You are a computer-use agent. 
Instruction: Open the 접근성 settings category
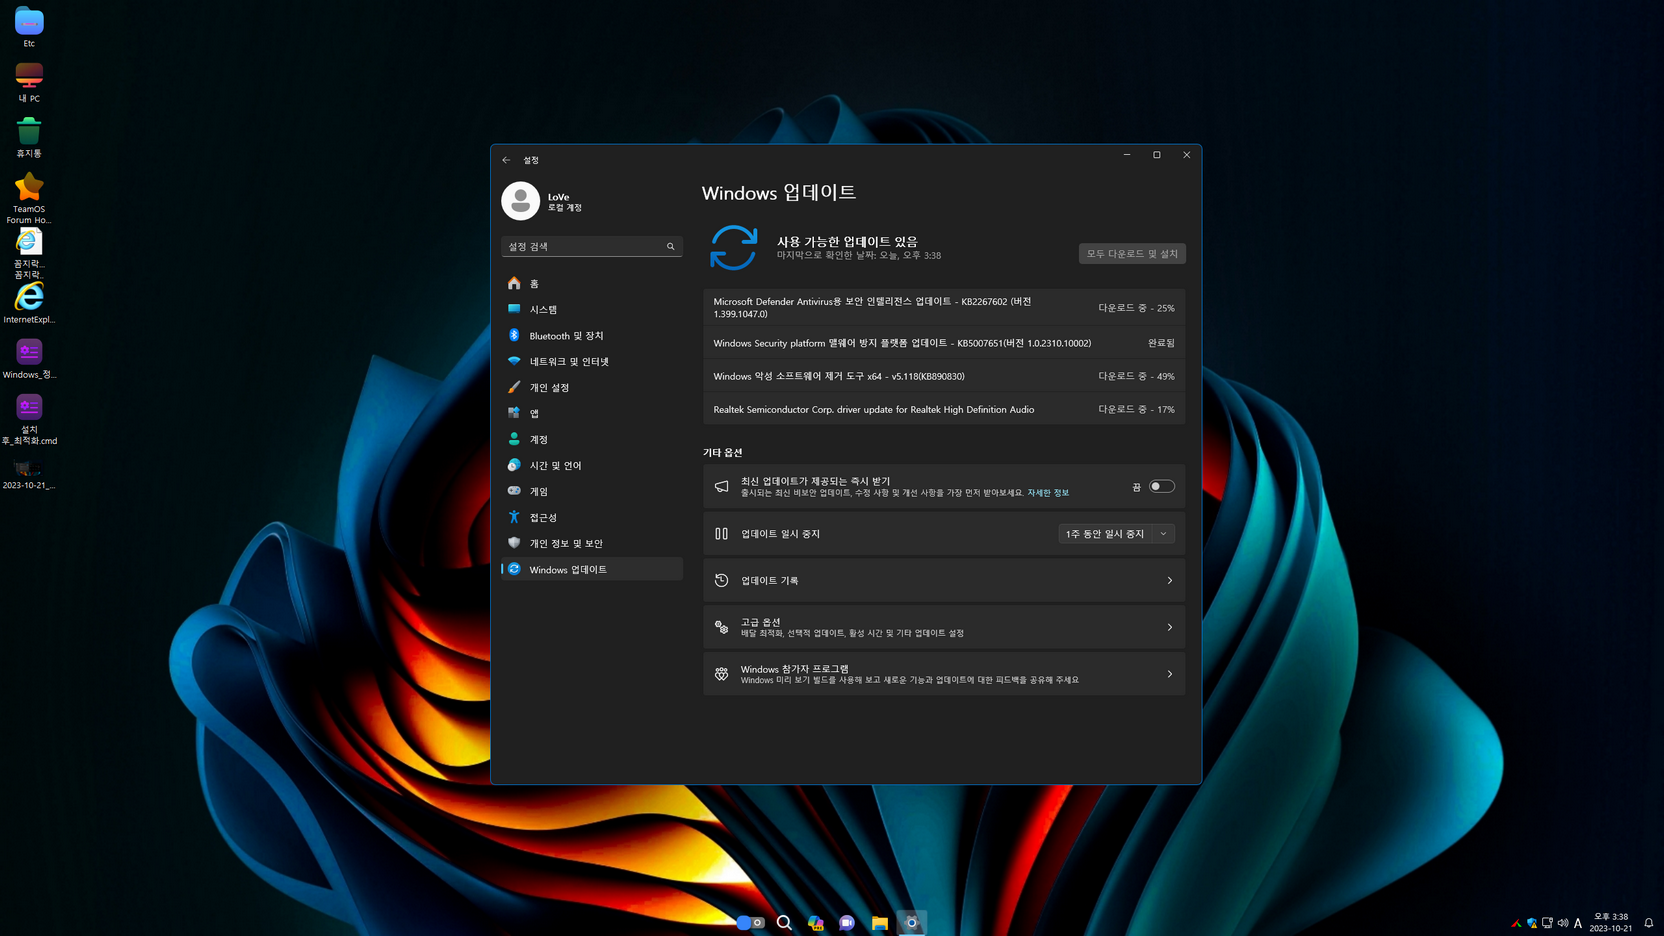click(591, 518)
